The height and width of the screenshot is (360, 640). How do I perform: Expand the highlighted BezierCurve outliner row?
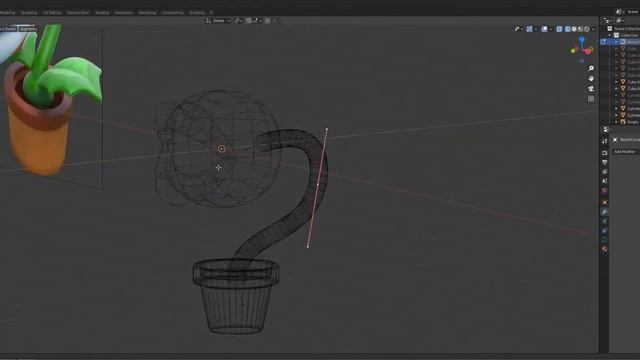[x=616, y=42]
